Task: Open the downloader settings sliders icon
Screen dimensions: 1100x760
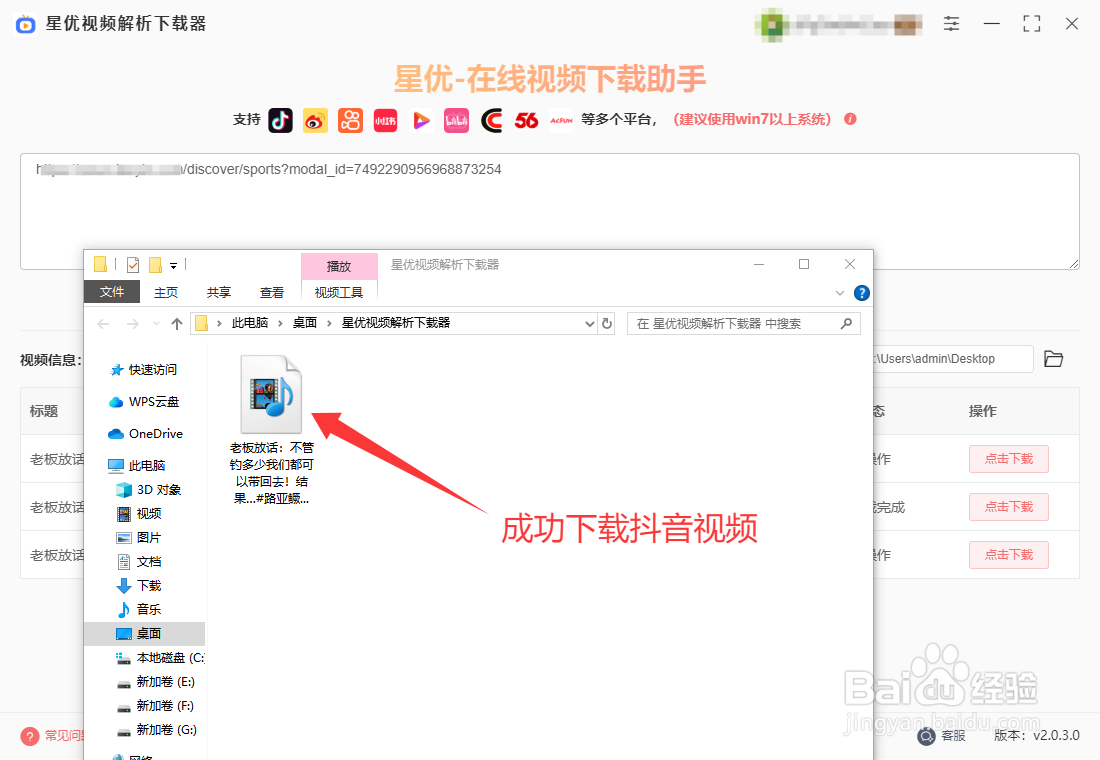Action: [951, 24]
